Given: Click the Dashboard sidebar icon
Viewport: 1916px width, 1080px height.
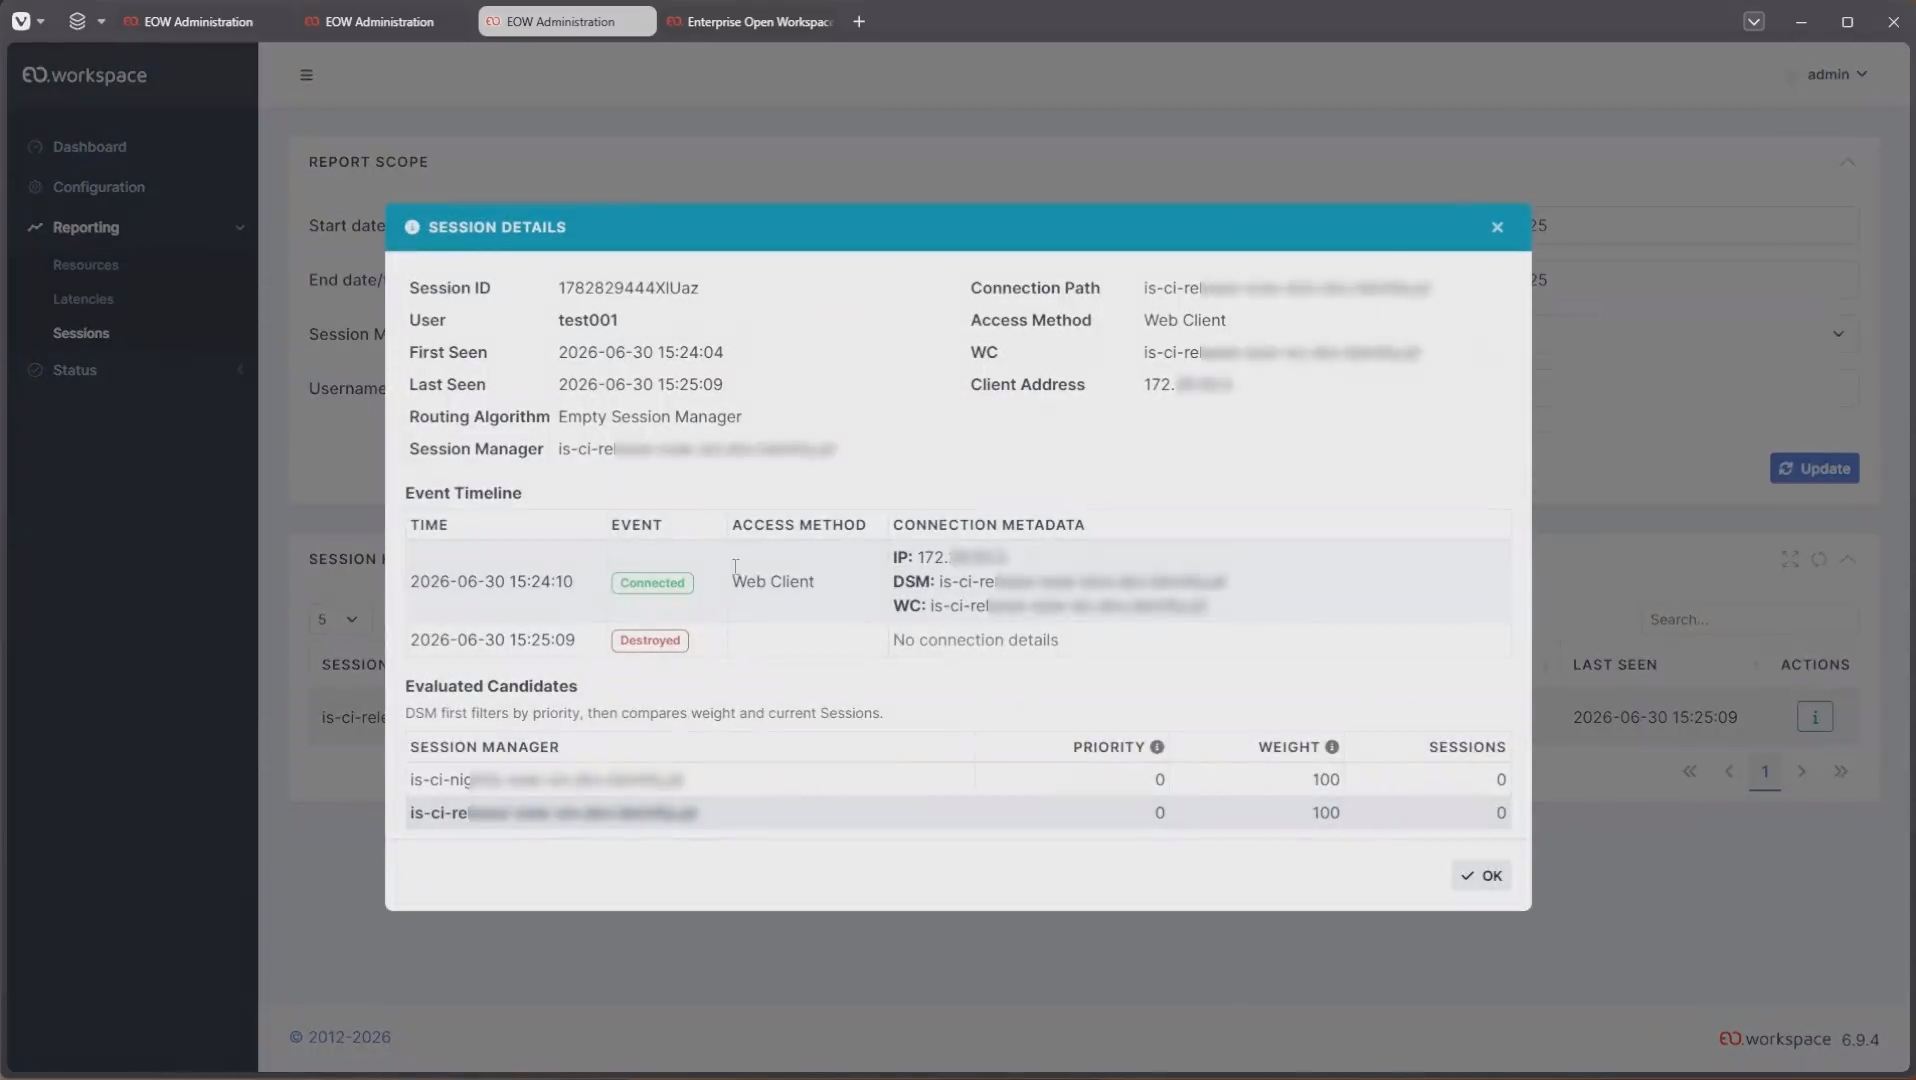Looking at the screenshot, I should [35, 147].
